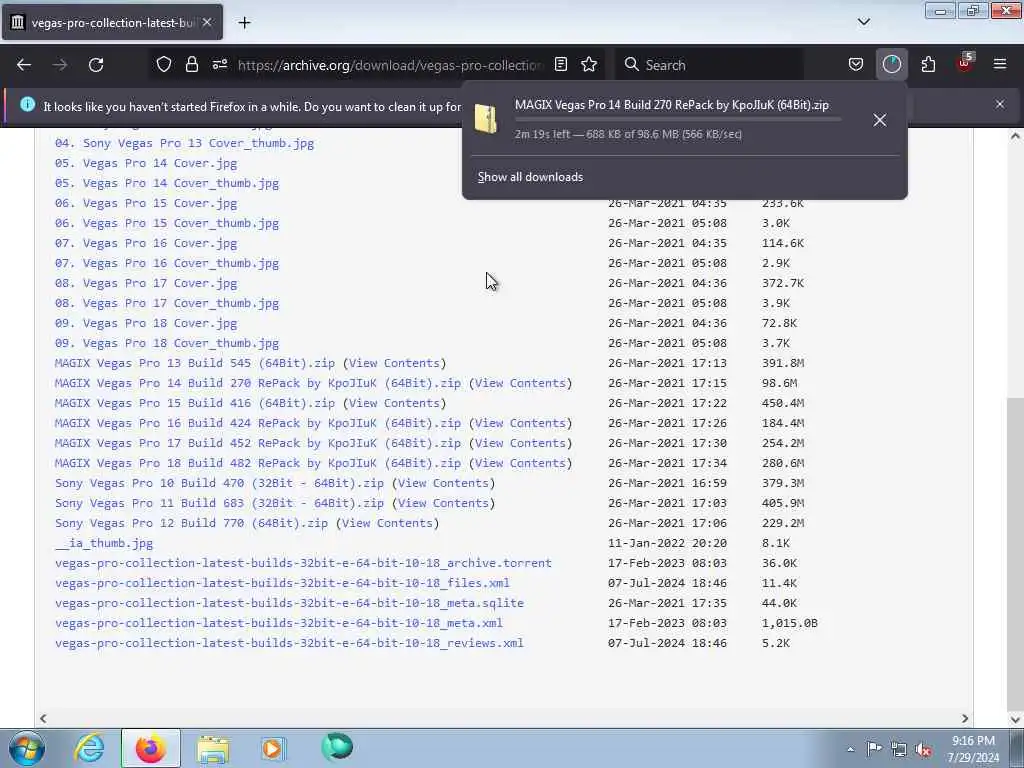Open the Firefox hamburger menu
1024x768 pixels.
pyautogui.click(x=1000, y=65)
